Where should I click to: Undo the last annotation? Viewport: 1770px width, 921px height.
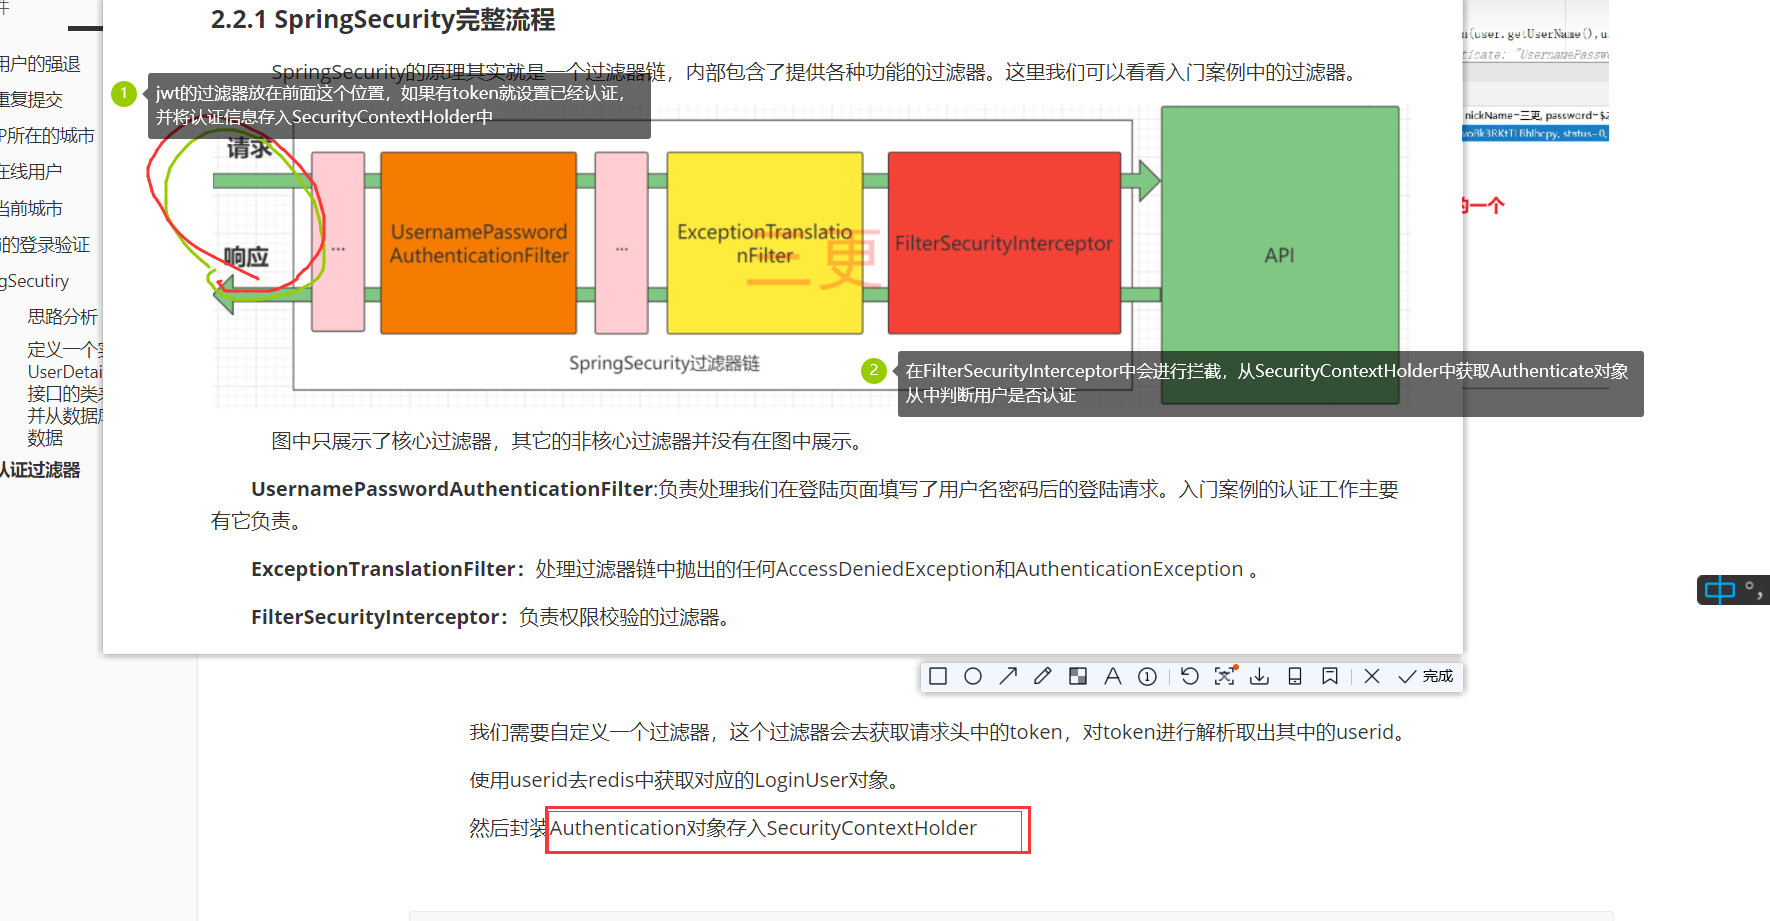tap(1190, 677)
